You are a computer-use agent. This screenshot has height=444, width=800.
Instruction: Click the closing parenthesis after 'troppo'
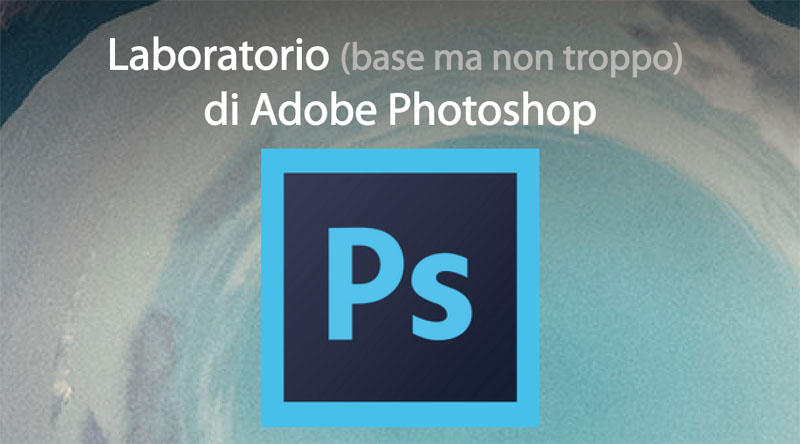[x=677, y=58]
